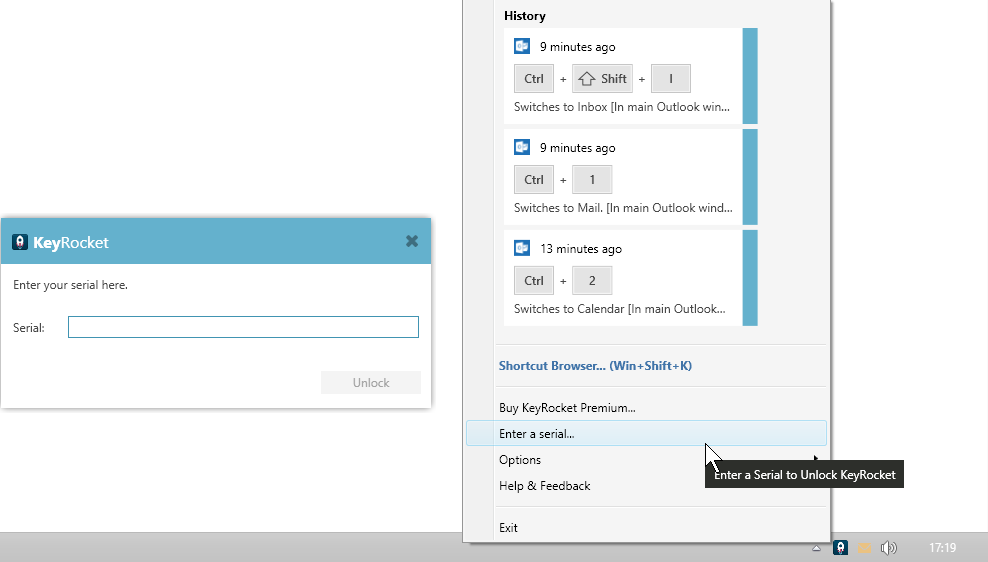The width and height of the screenshot is (988, 562).
Task: Click the blue bar beside the Switches to Calendar entry
Action: click(750, 278)
